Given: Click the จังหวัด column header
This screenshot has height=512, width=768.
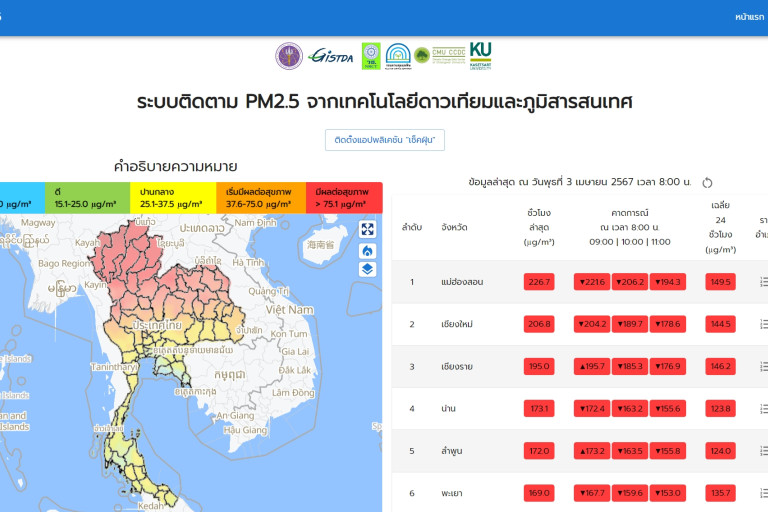Looking at the screenshot, I should pyautogui.click(x=454, y=227).
